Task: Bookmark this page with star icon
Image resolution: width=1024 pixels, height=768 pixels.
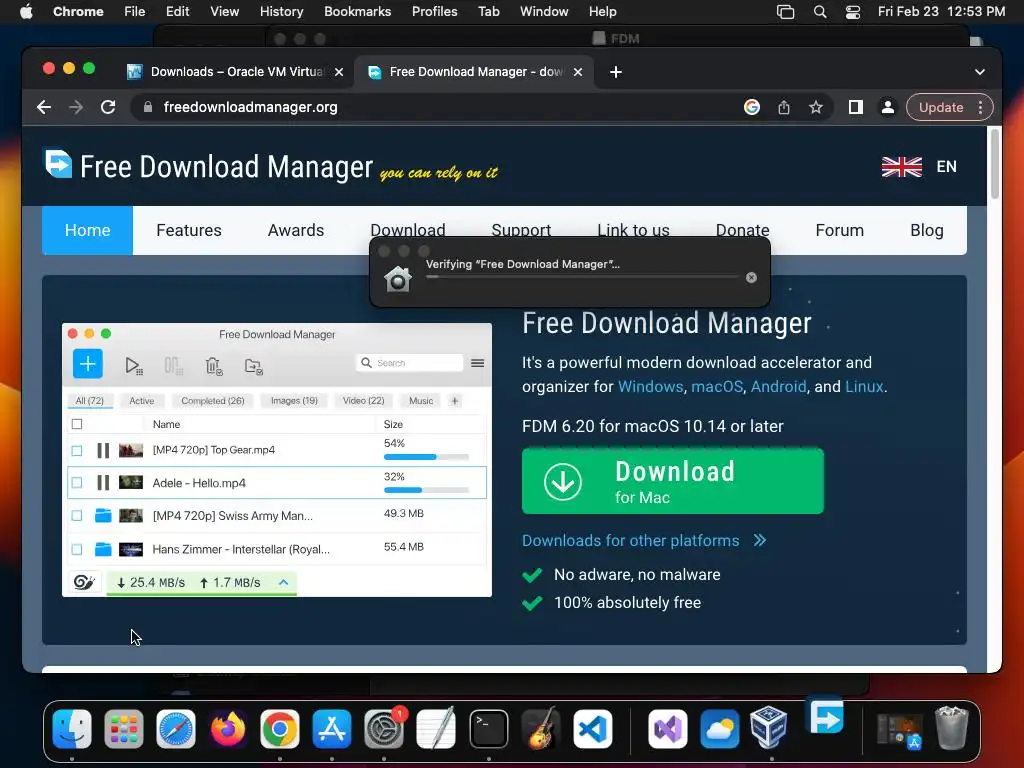Action: pos(816,107)
